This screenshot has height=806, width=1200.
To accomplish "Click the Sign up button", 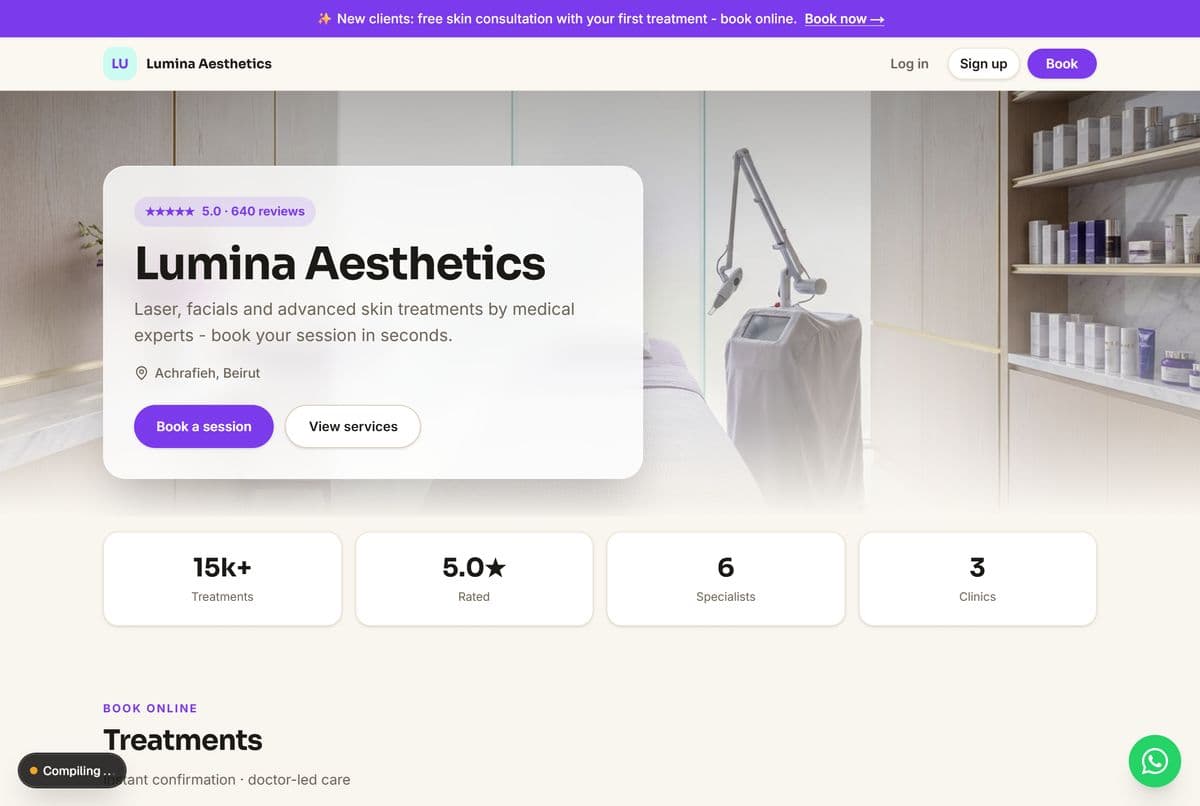I will click(983, 63).
